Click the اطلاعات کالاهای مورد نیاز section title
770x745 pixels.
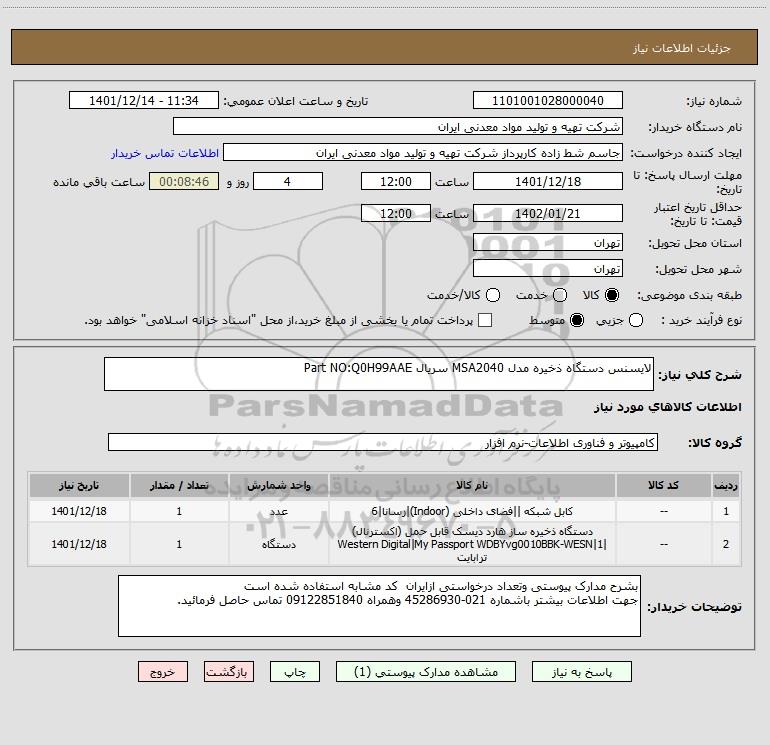(x=668, y=407)
